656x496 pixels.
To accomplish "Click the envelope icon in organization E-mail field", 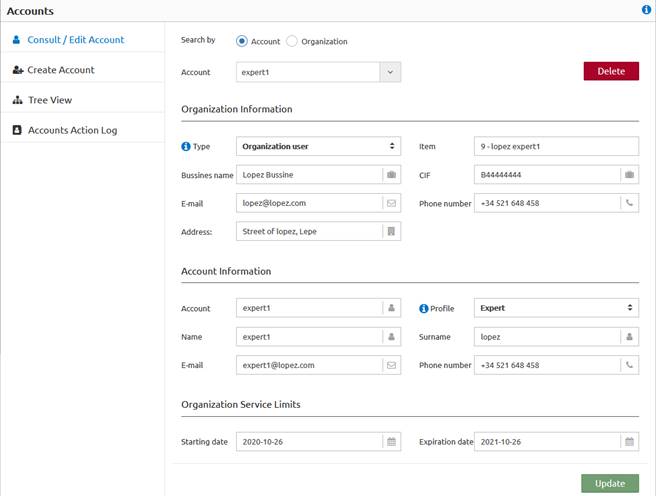I will (392, 203).
